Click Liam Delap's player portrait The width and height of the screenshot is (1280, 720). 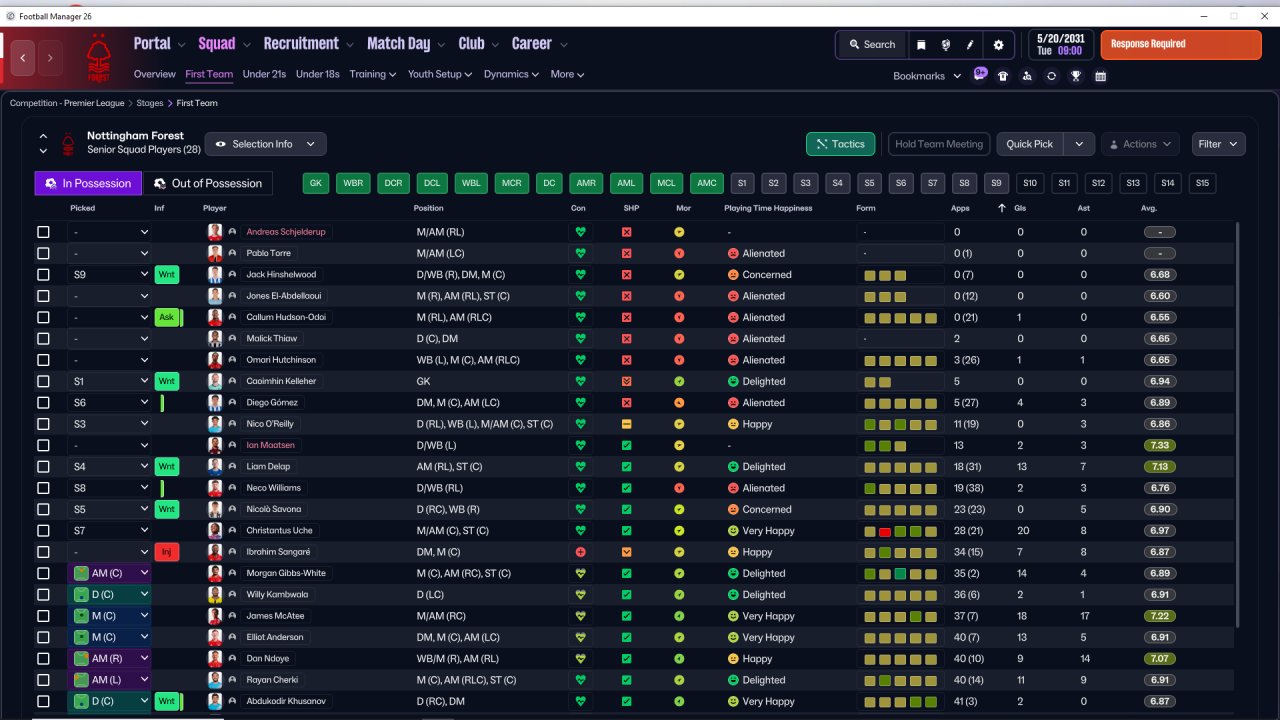[x=215, y=466]
